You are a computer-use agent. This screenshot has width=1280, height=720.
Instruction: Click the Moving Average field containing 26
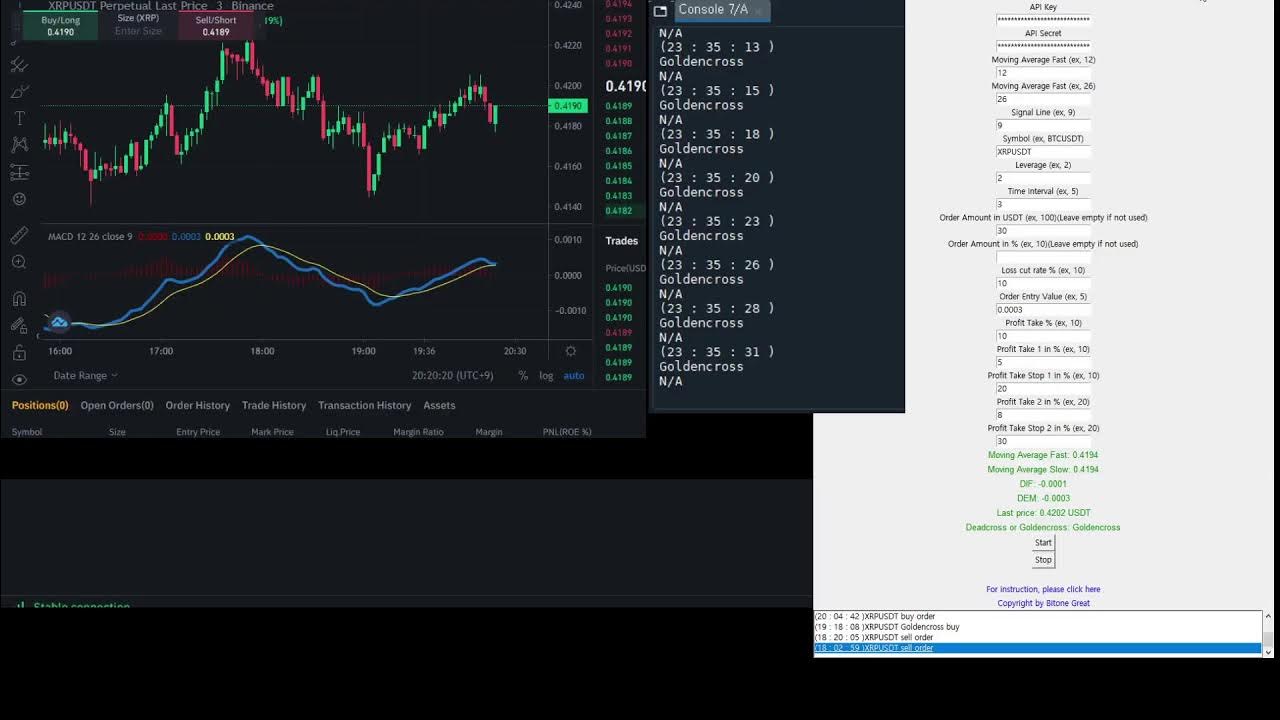1043,99
